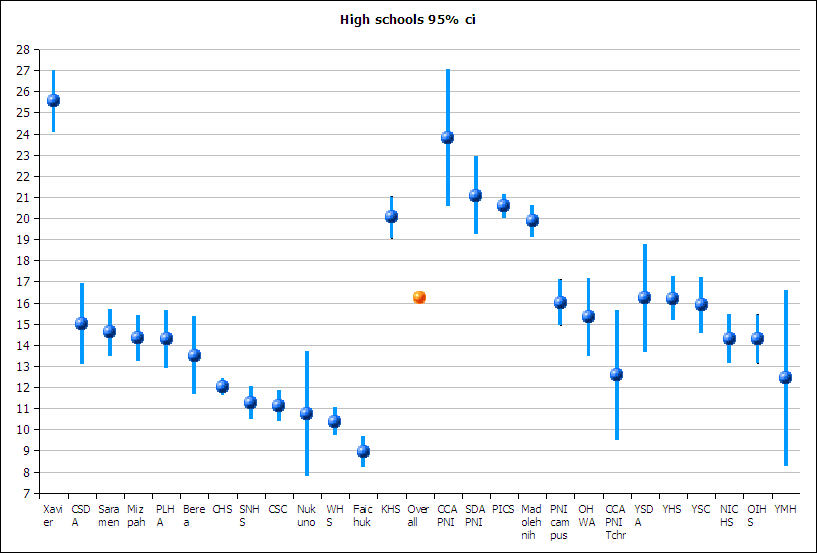The image size is (817, 553).
Task: Click the SNHS data marker
Action: coord(250,402)
